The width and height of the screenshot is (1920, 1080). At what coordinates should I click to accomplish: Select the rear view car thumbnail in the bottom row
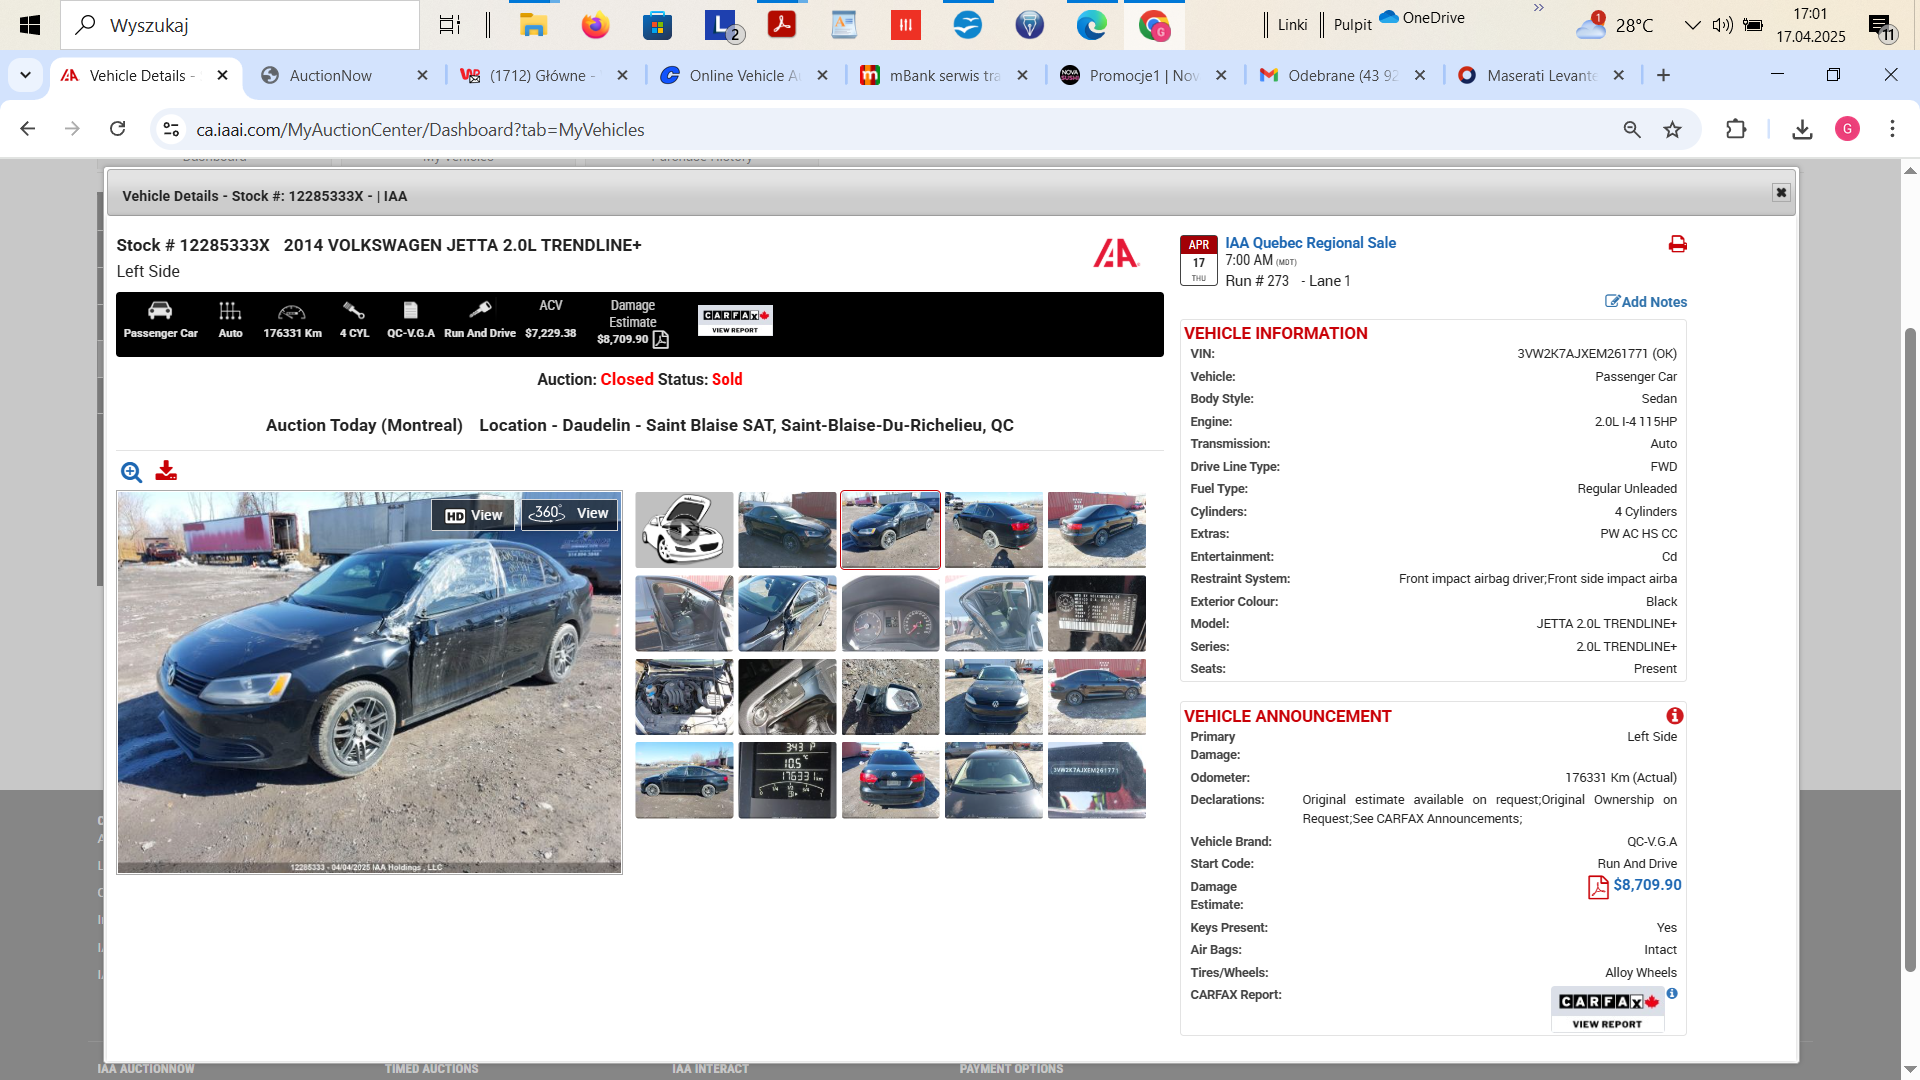pos(890,780)
